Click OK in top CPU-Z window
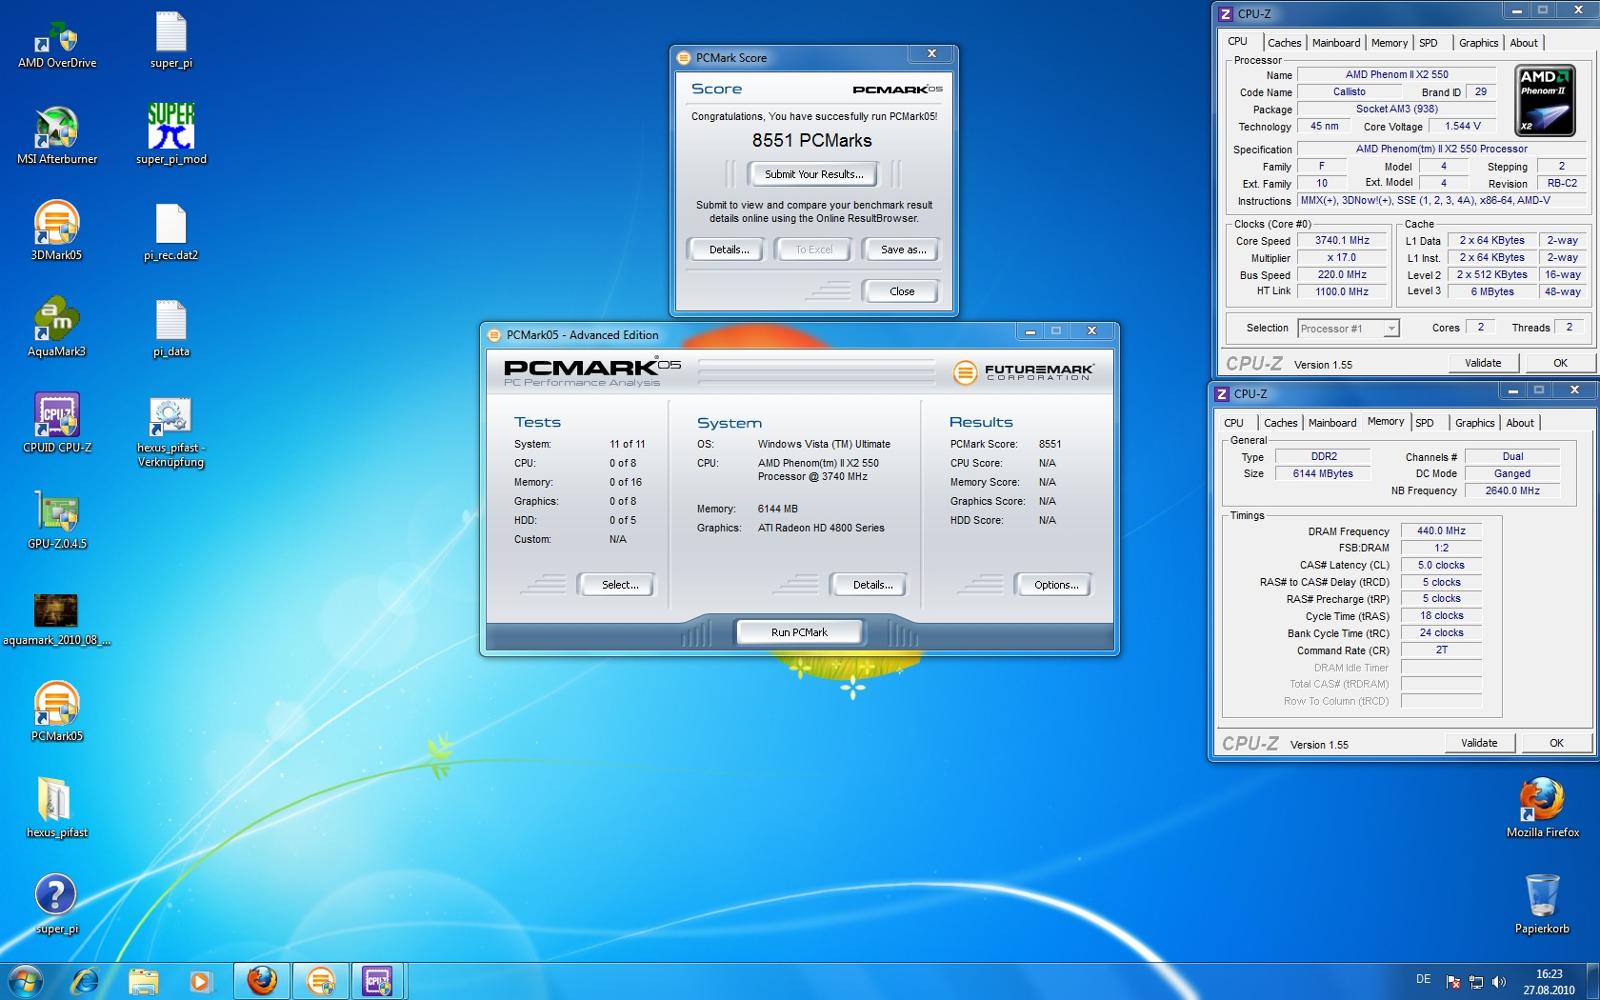Image resolution: width=1600 pixels, height=1000 pixels. 1559,363
